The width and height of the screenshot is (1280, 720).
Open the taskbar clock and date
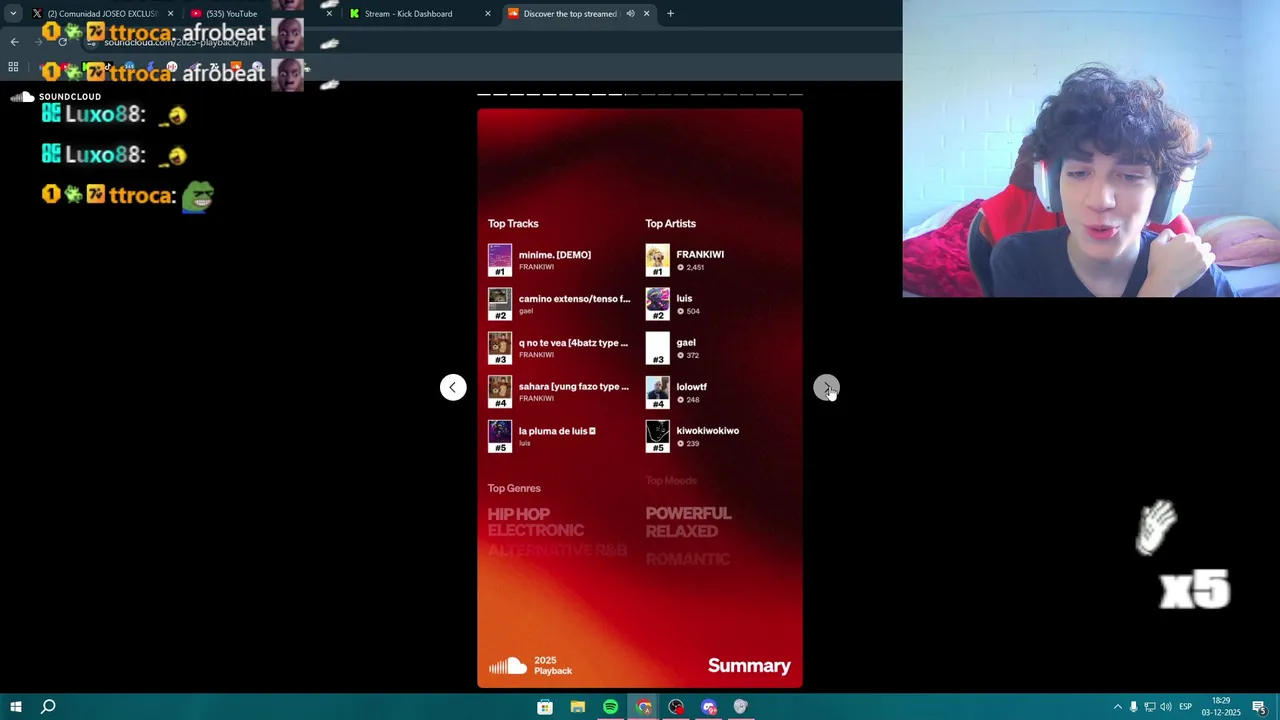click(1221, 707)
